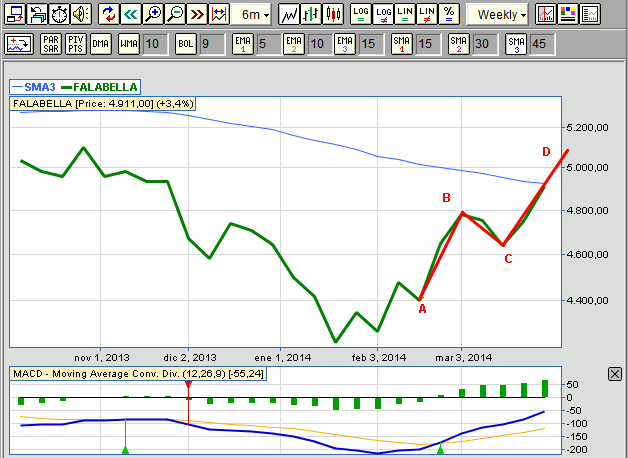Select the candlestick chart style icon
Screen dimensions: 628x458
[332, 14]
